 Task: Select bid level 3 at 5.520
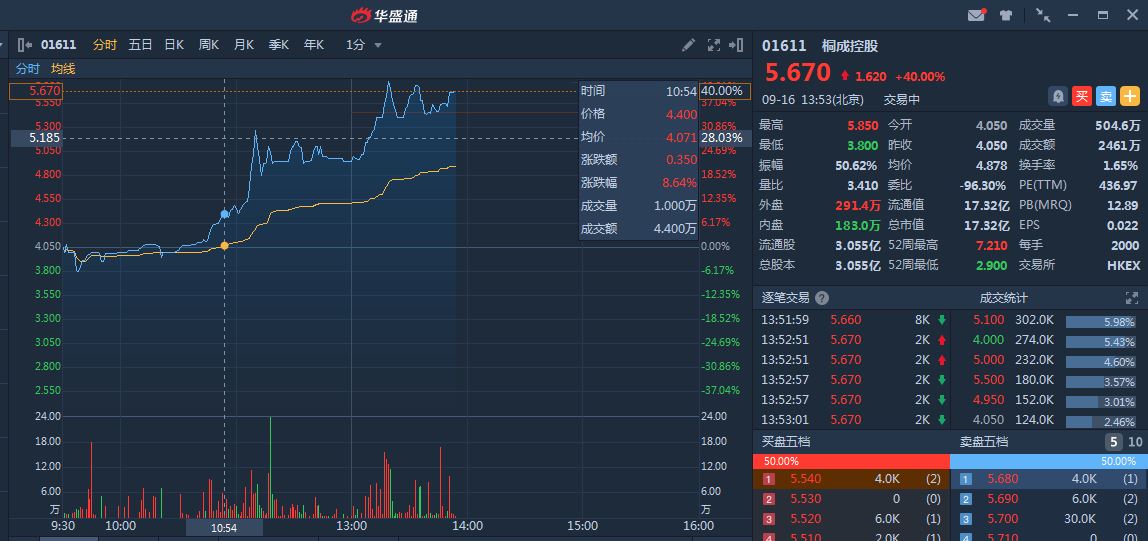click(851, 518)
